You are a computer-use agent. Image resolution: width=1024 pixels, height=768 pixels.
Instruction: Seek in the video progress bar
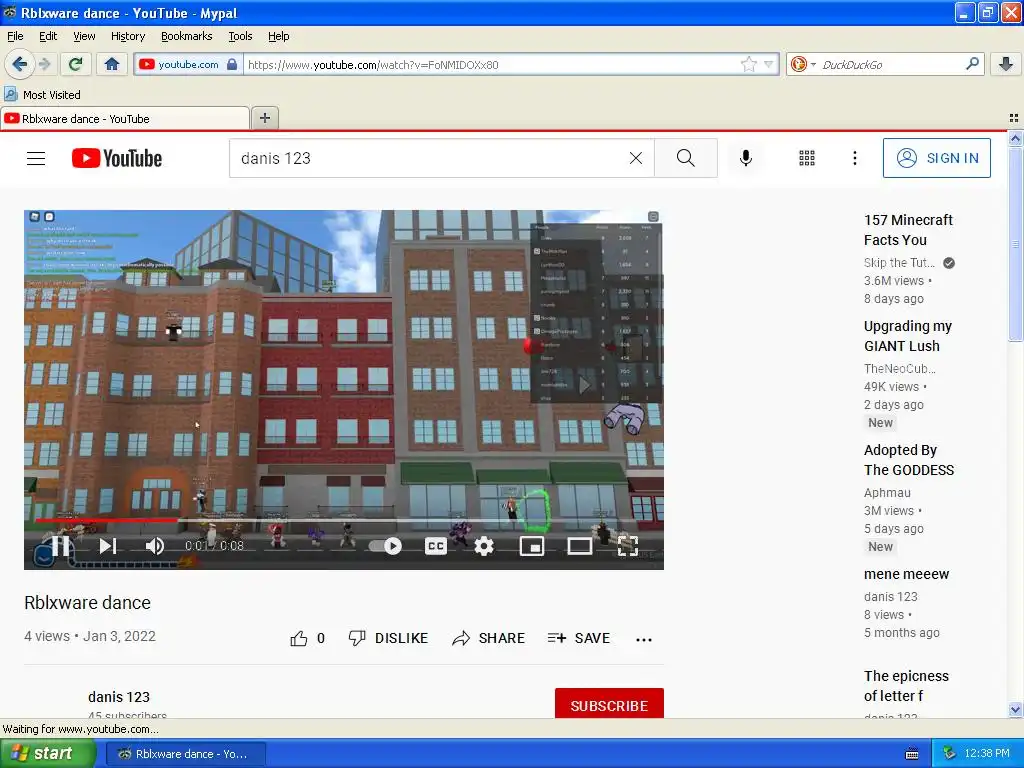344,520
